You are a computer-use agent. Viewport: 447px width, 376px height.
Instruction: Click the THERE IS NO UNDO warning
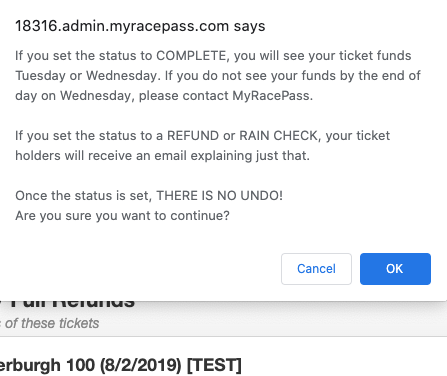coord(220,195)
